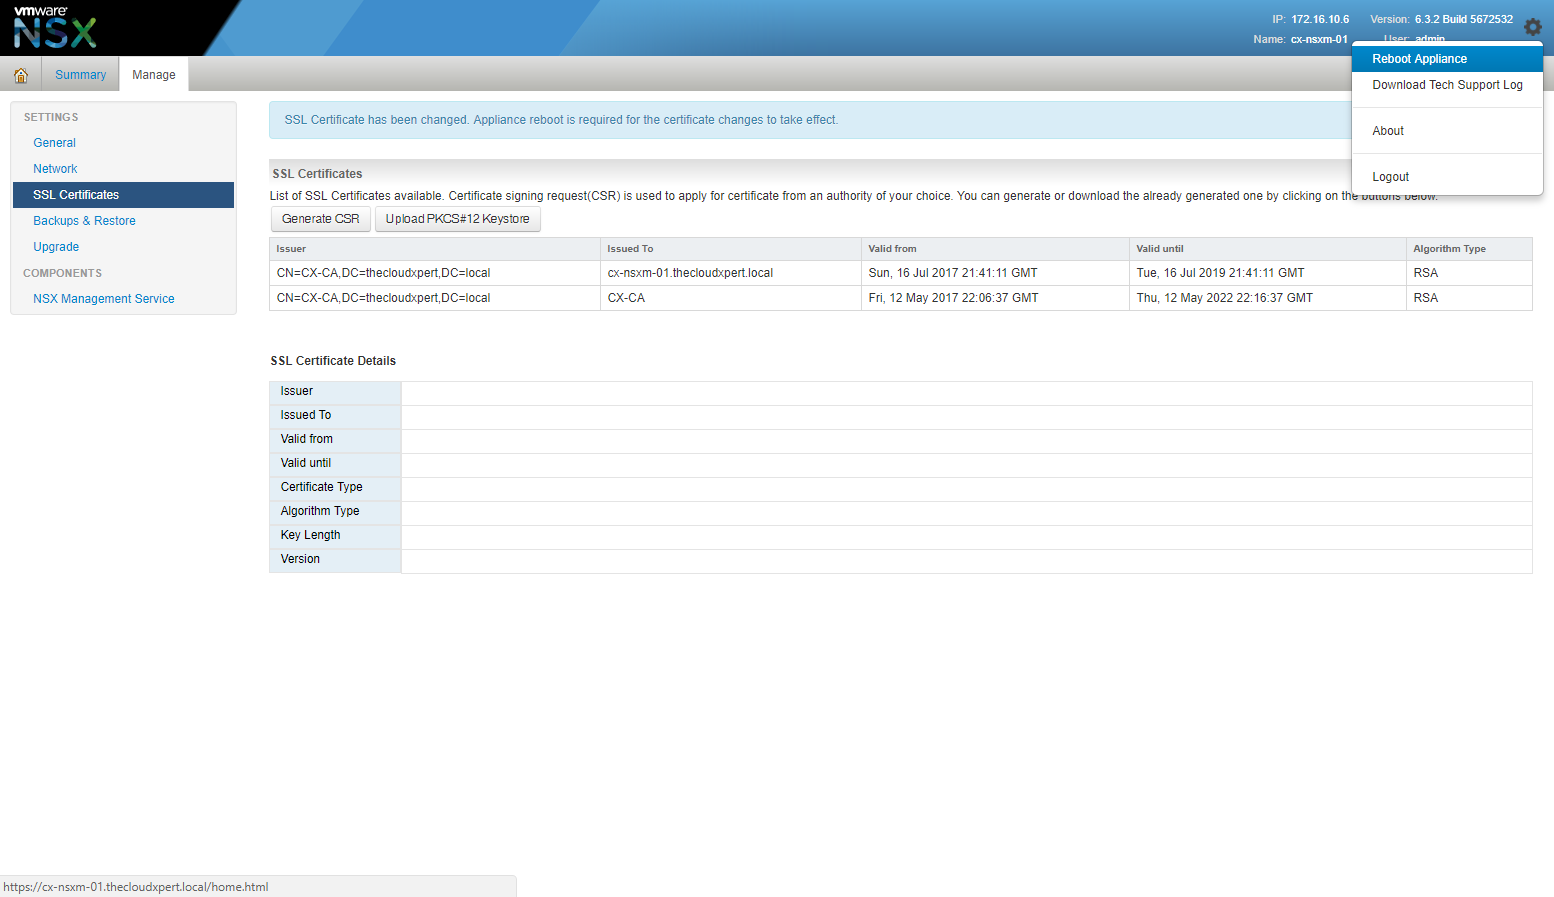Go to Network settings
Viewport: 1554px width, 897px height.
55,169
